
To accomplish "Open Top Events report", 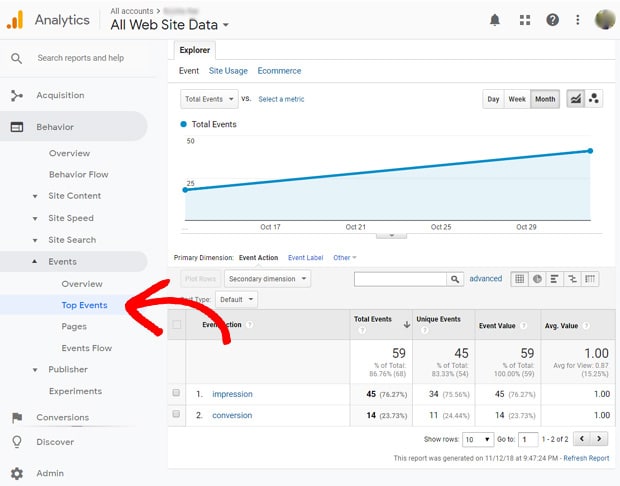I will 84,305.
